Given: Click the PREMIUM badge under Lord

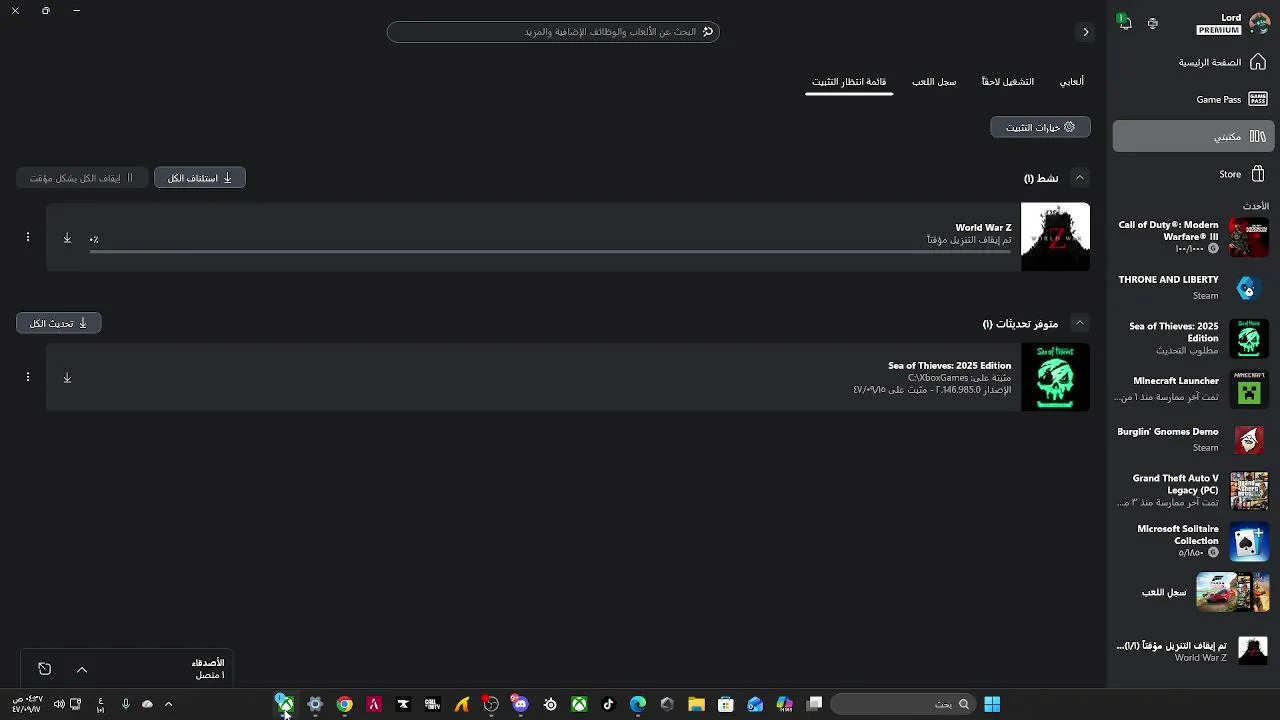Looking at the screenshot, I should (x=1218, y=30).
